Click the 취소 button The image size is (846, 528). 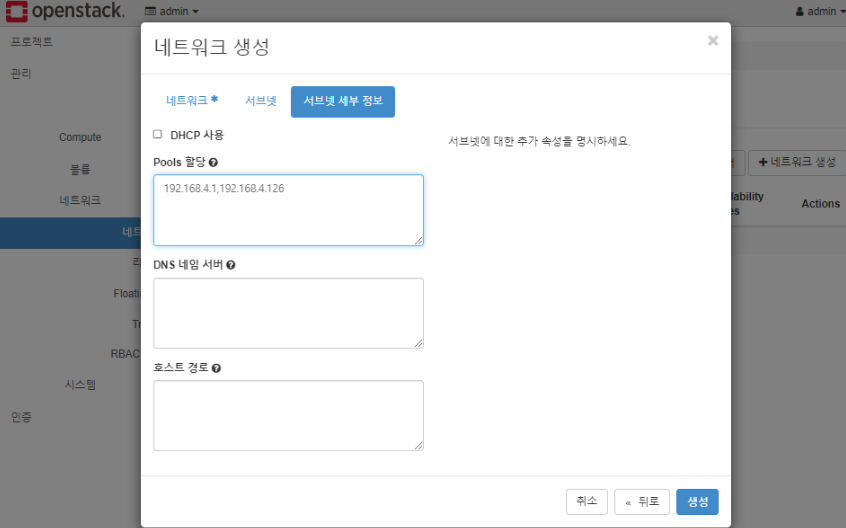[586, 502]
